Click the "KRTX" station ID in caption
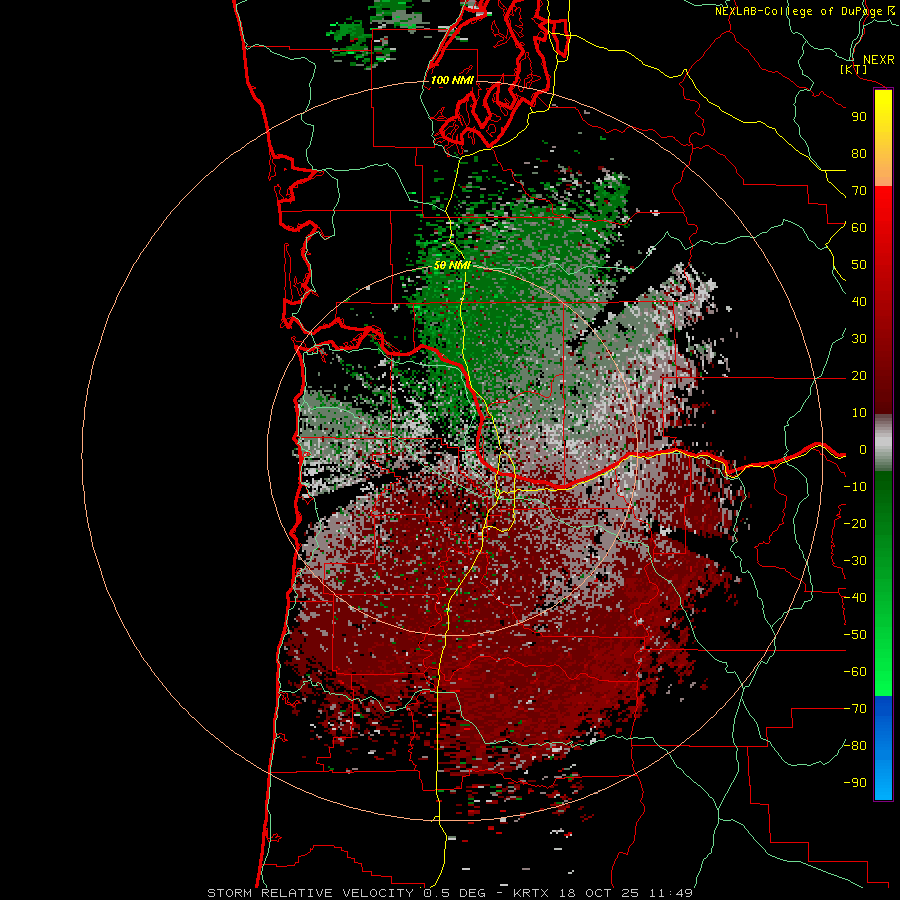900x900 pixels. pos(532,893)
